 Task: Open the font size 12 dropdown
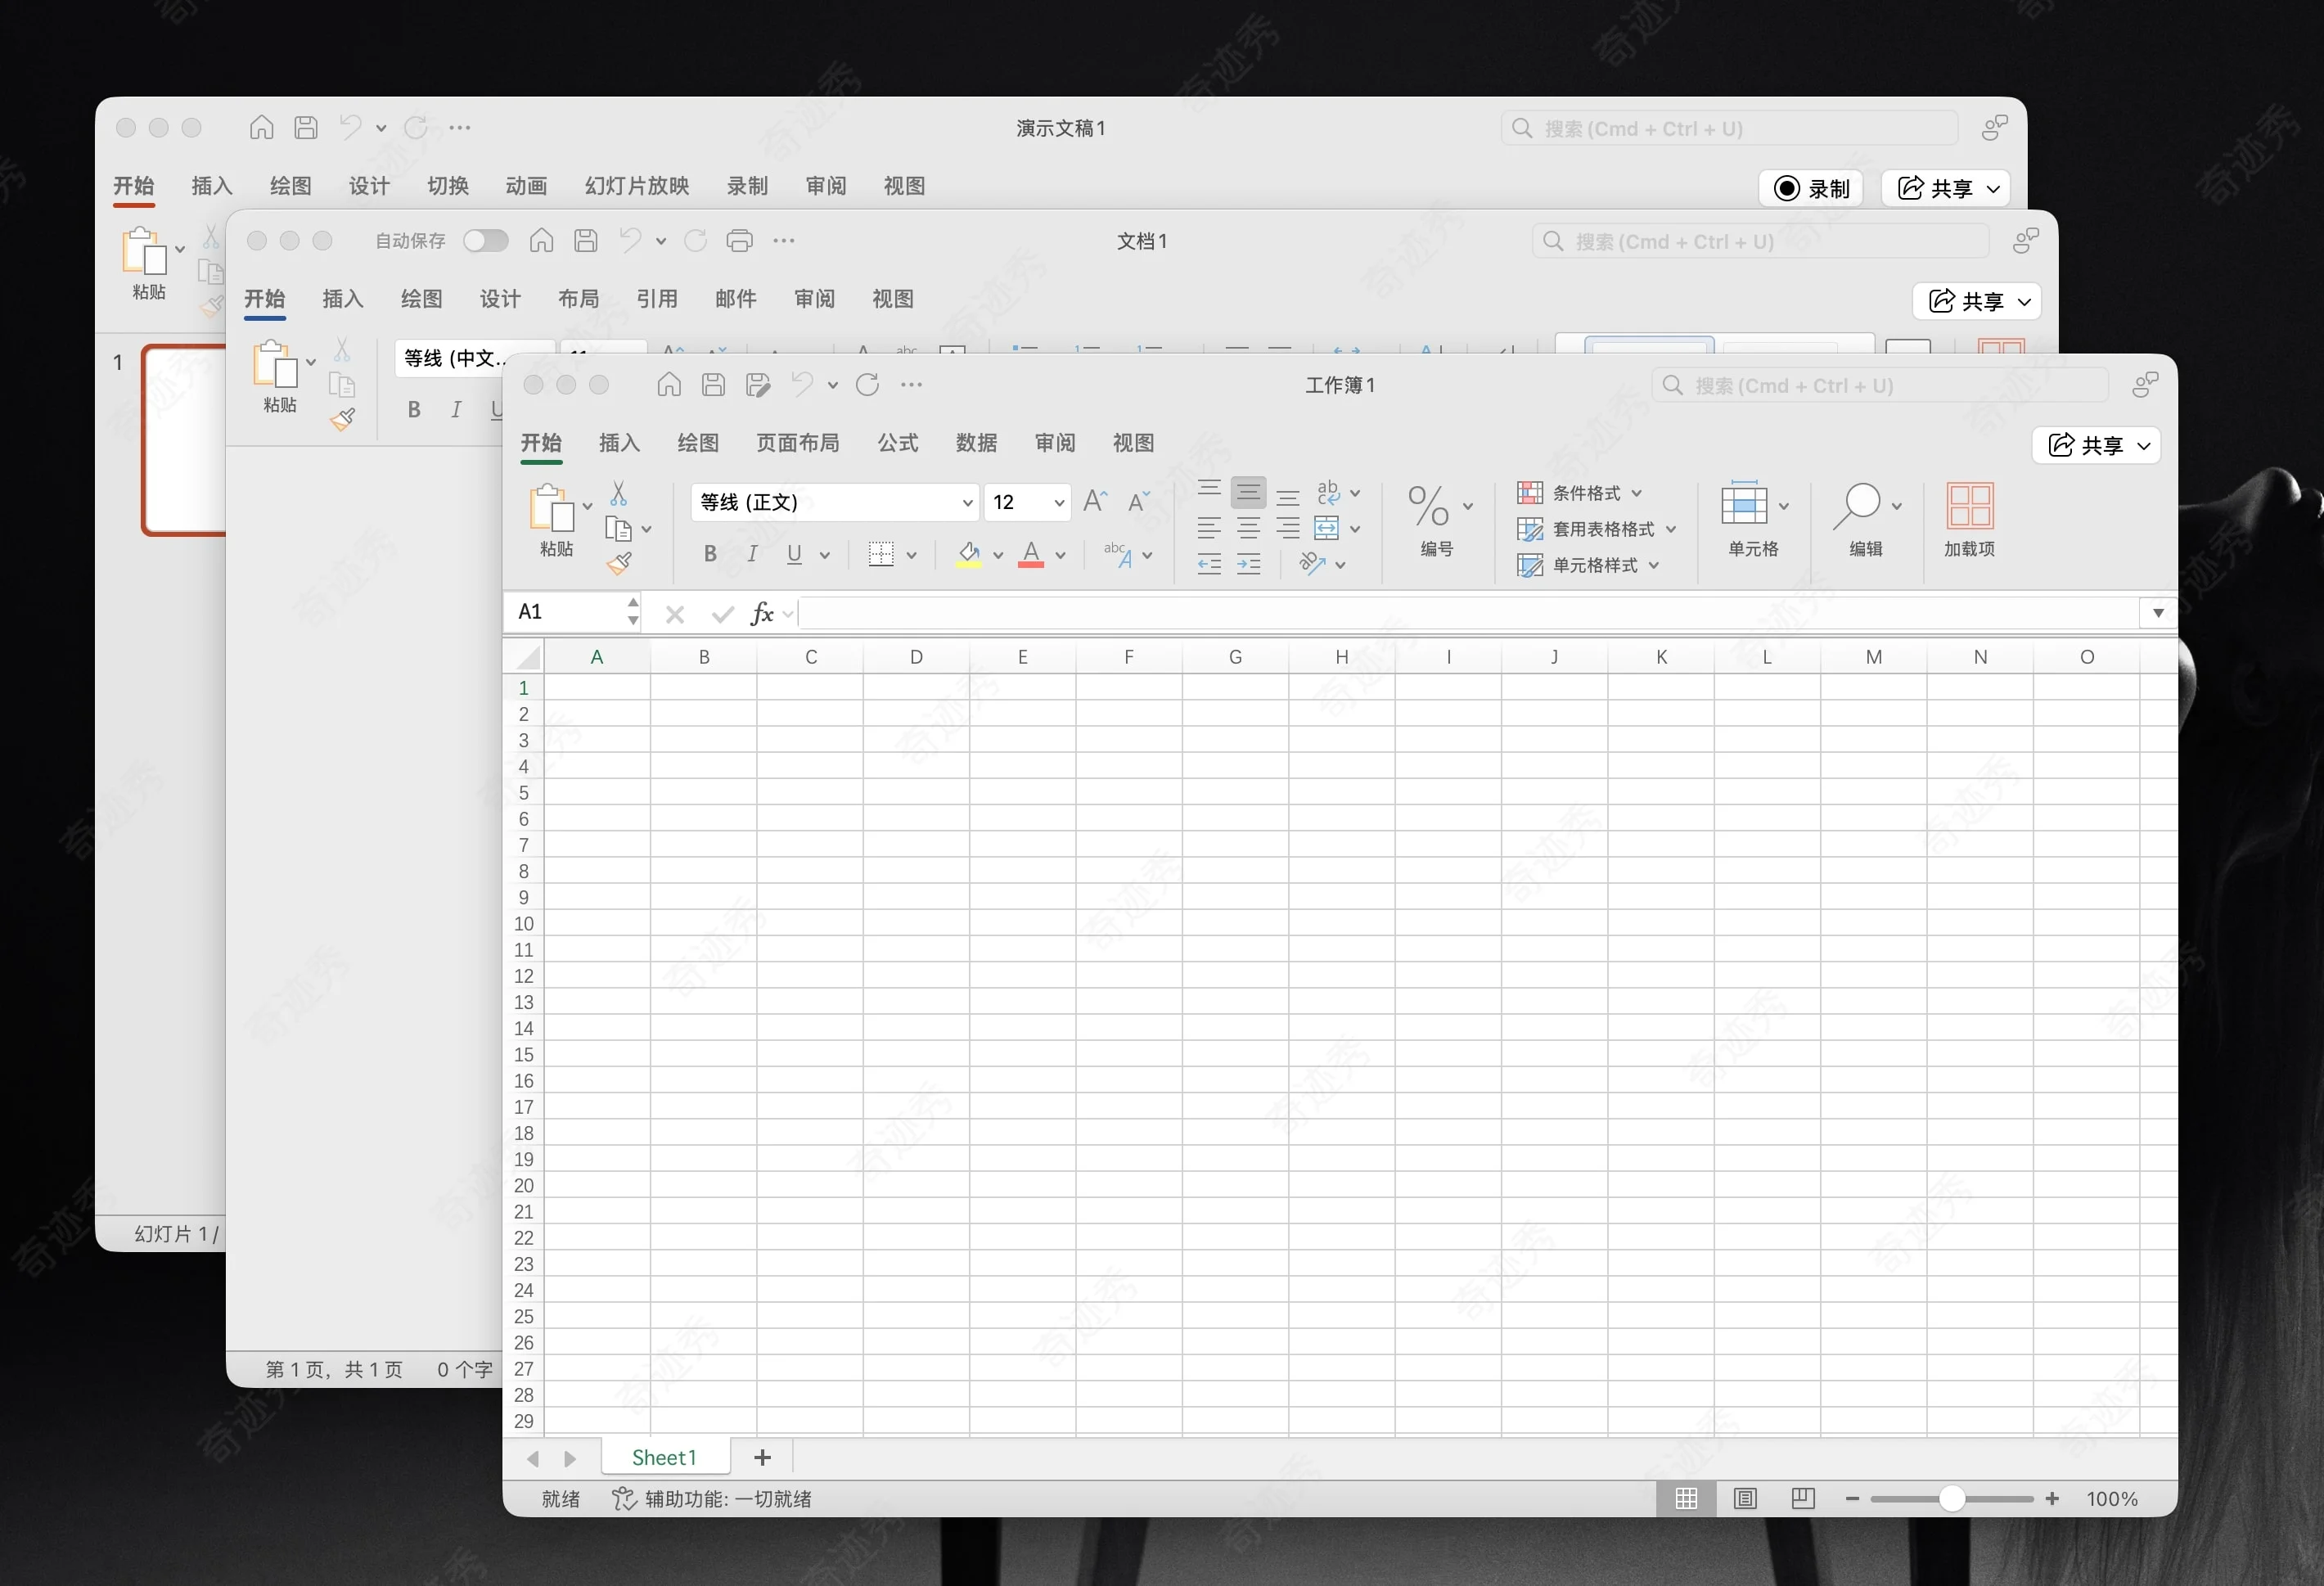(x=1058, y=502)
